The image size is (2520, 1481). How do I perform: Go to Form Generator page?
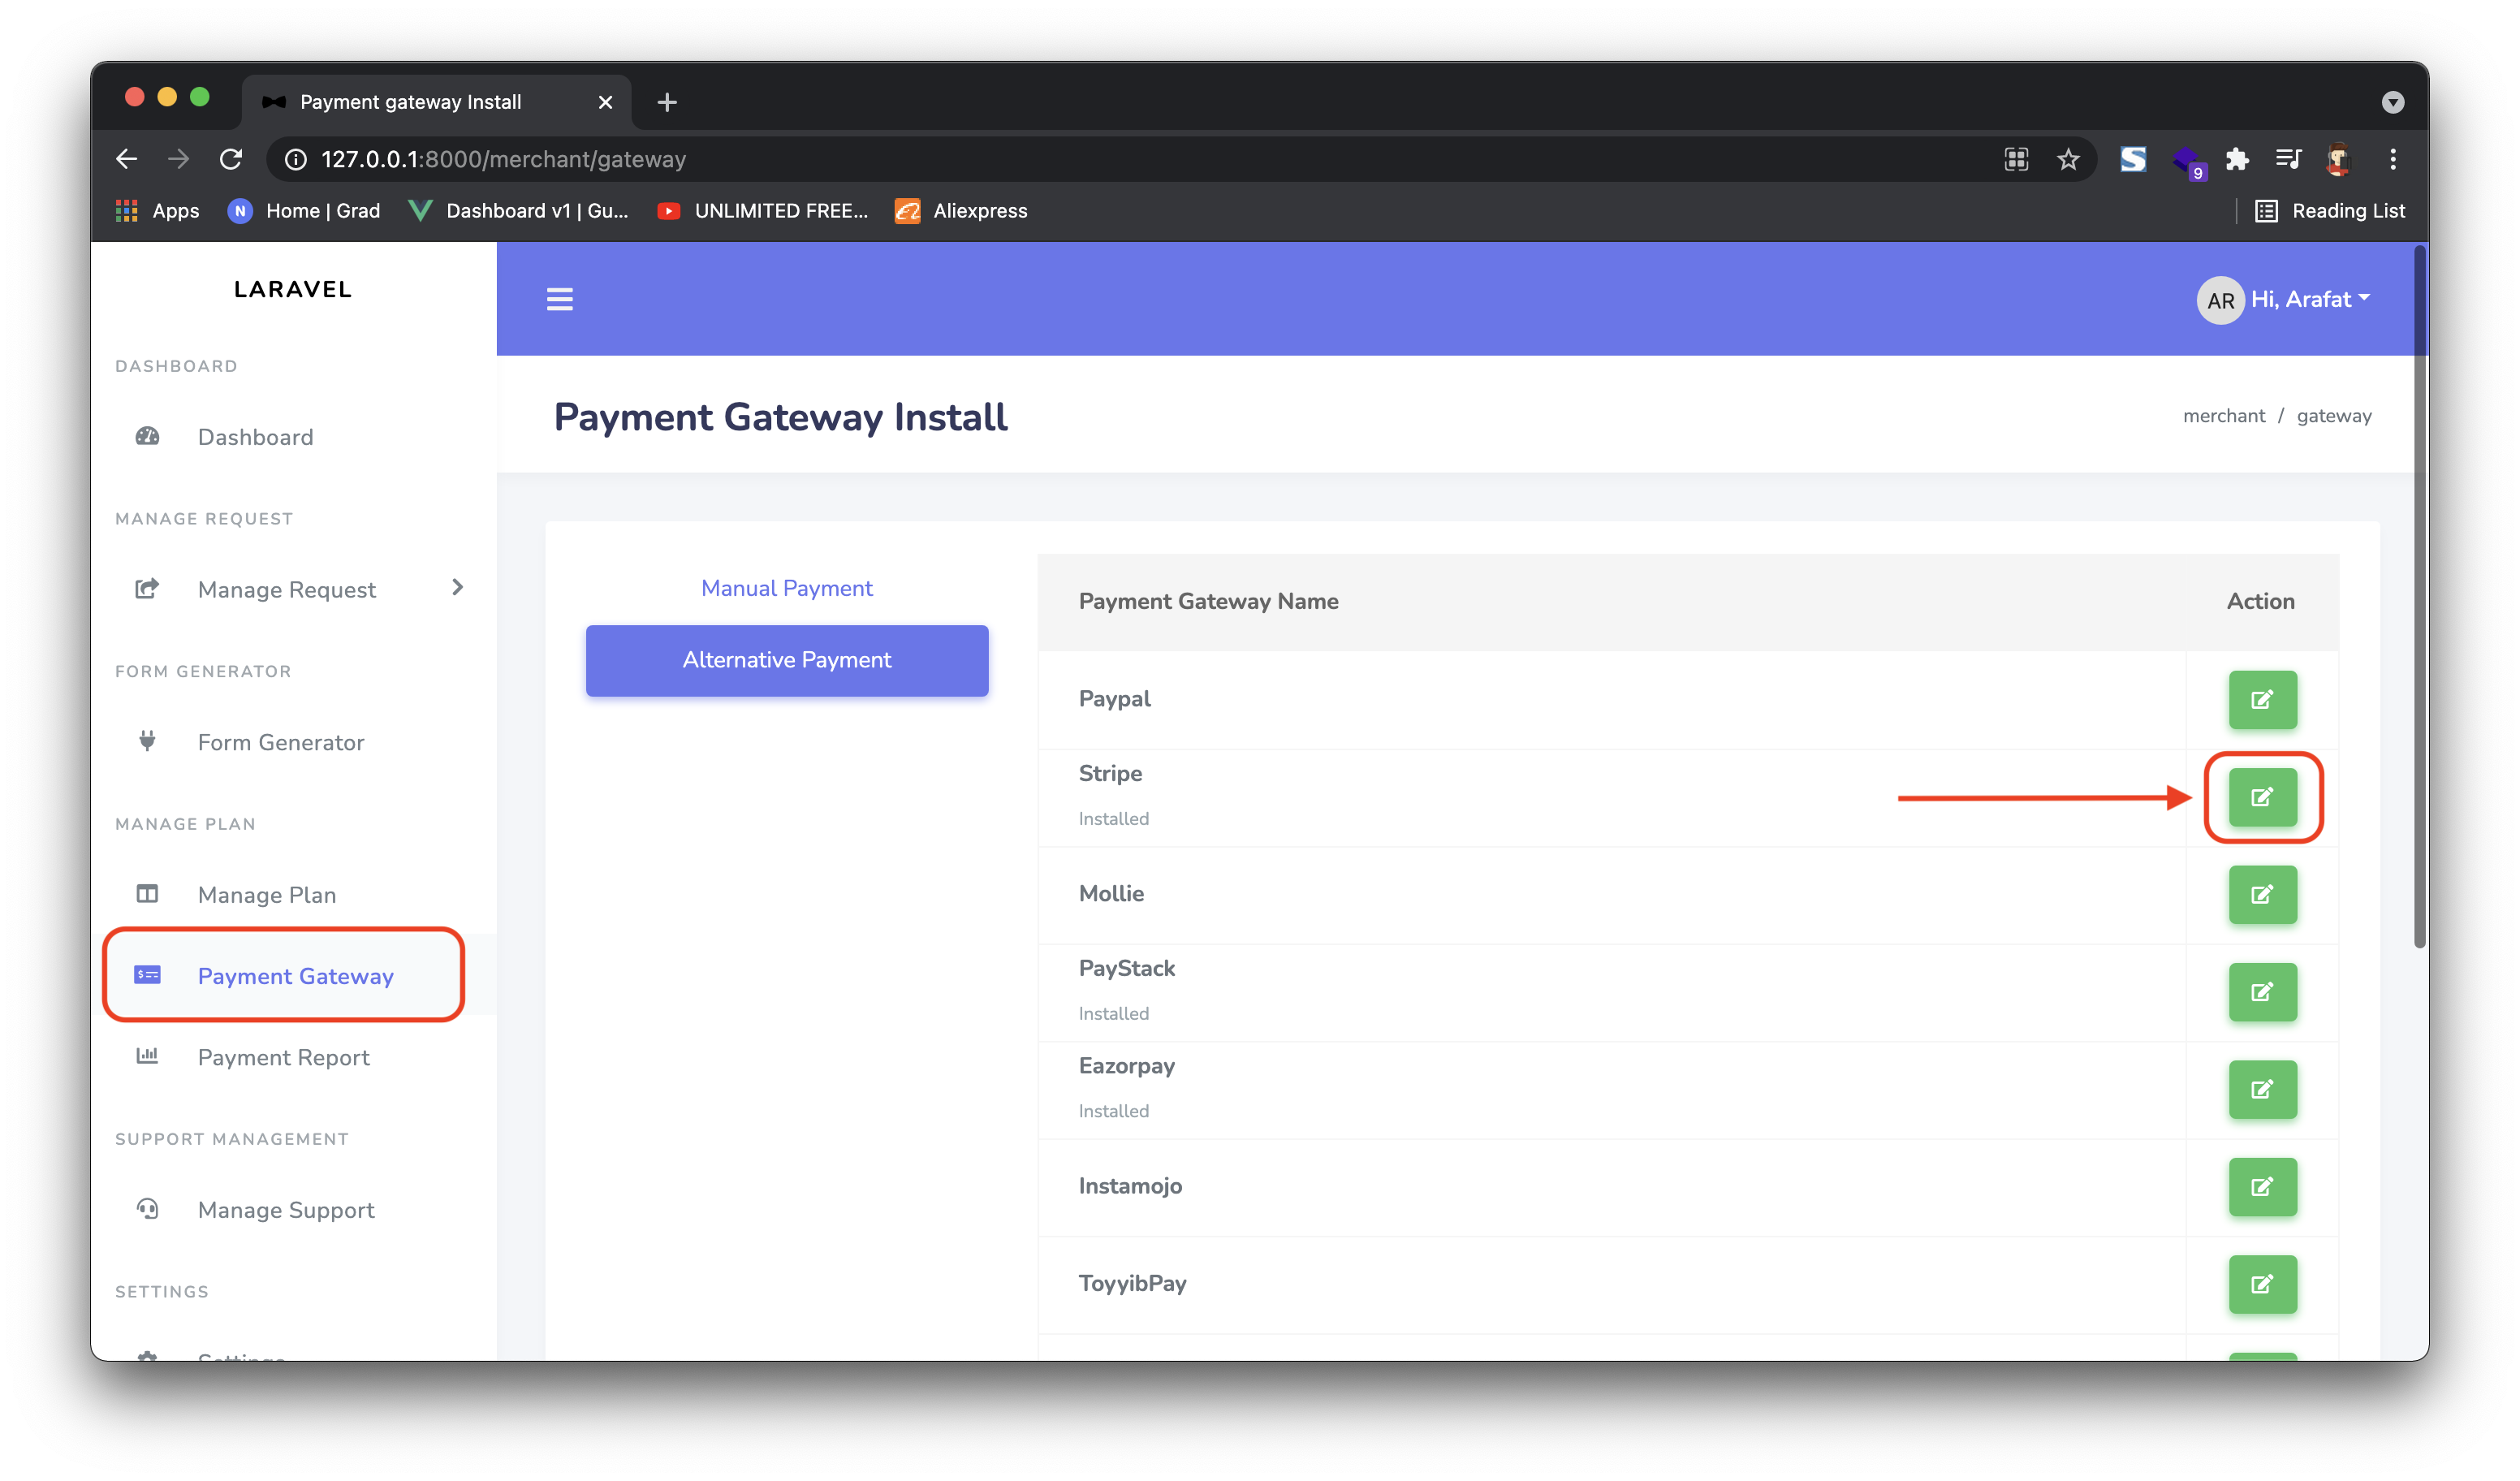point(280,742)
